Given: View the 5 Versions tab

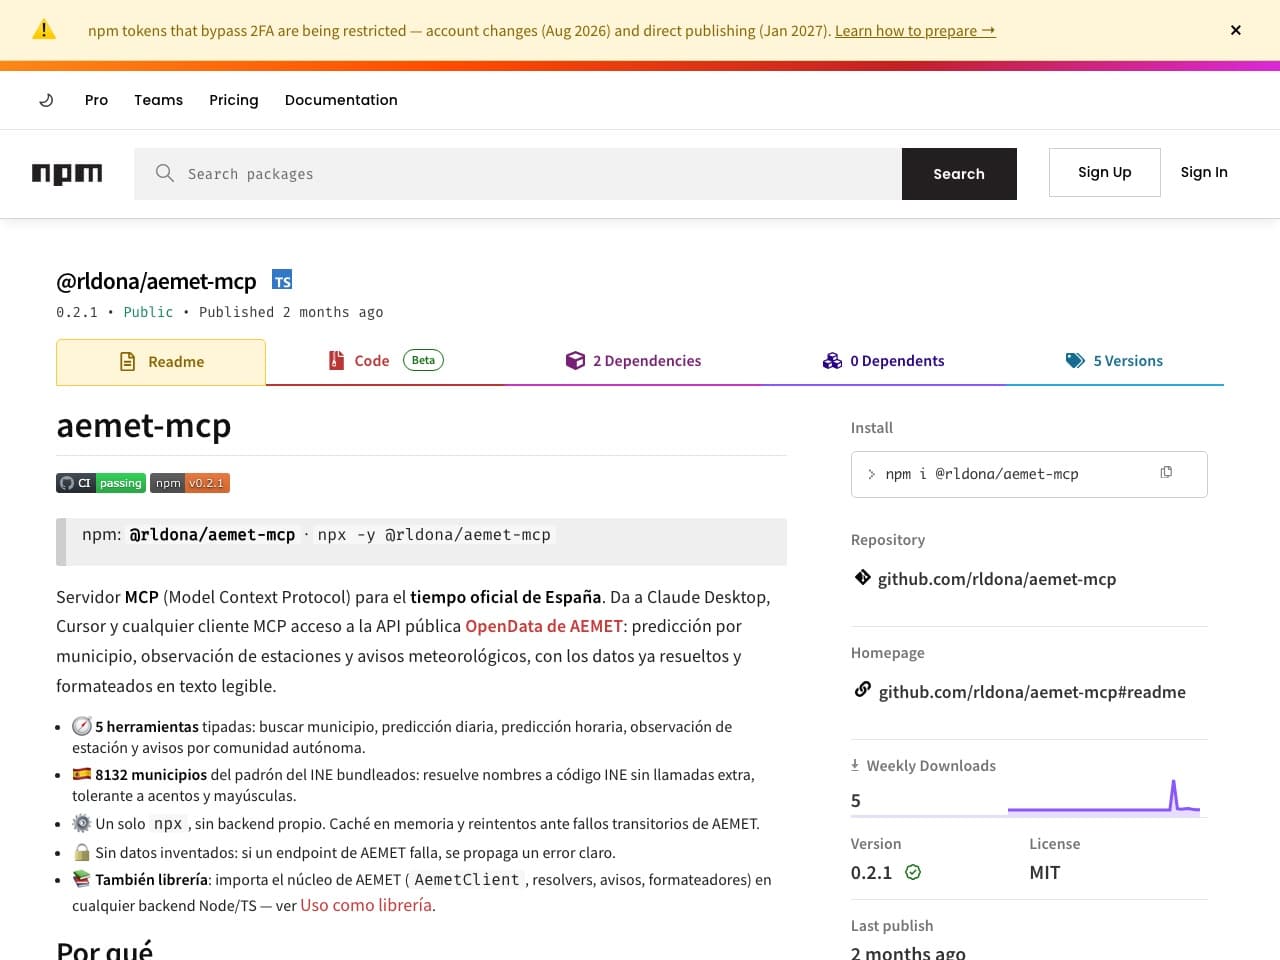Looking at the screenshot, I should [x=1114, y=361].
